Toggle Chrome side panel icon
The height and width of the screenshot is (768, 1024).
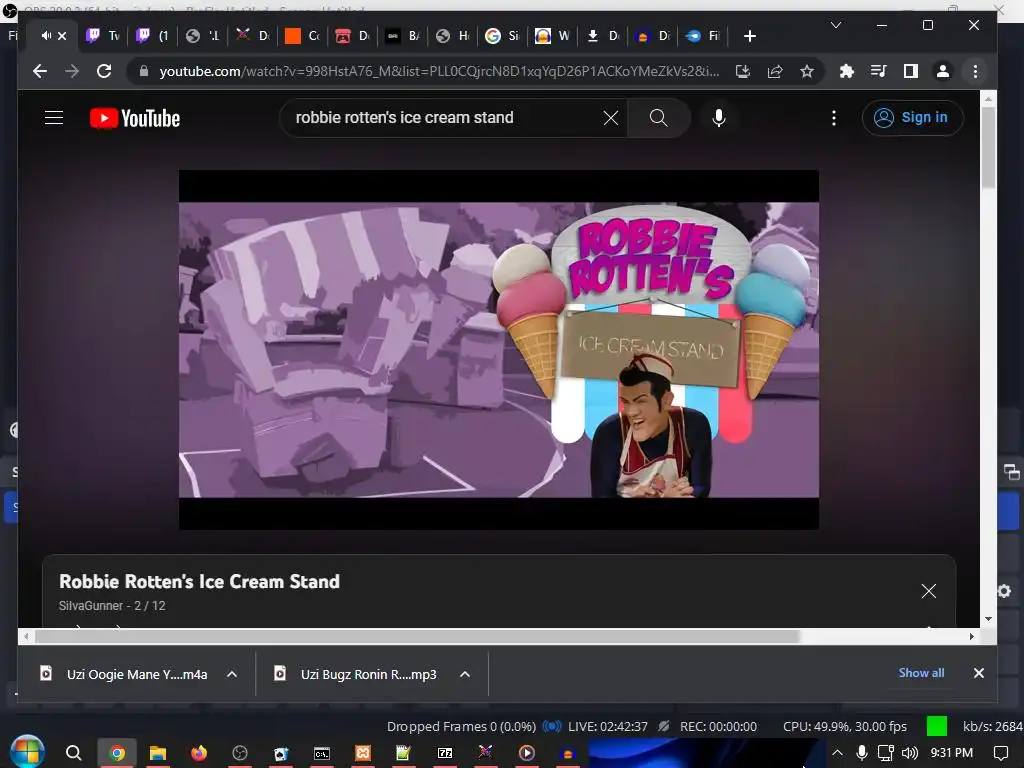[x=910, y=71]
